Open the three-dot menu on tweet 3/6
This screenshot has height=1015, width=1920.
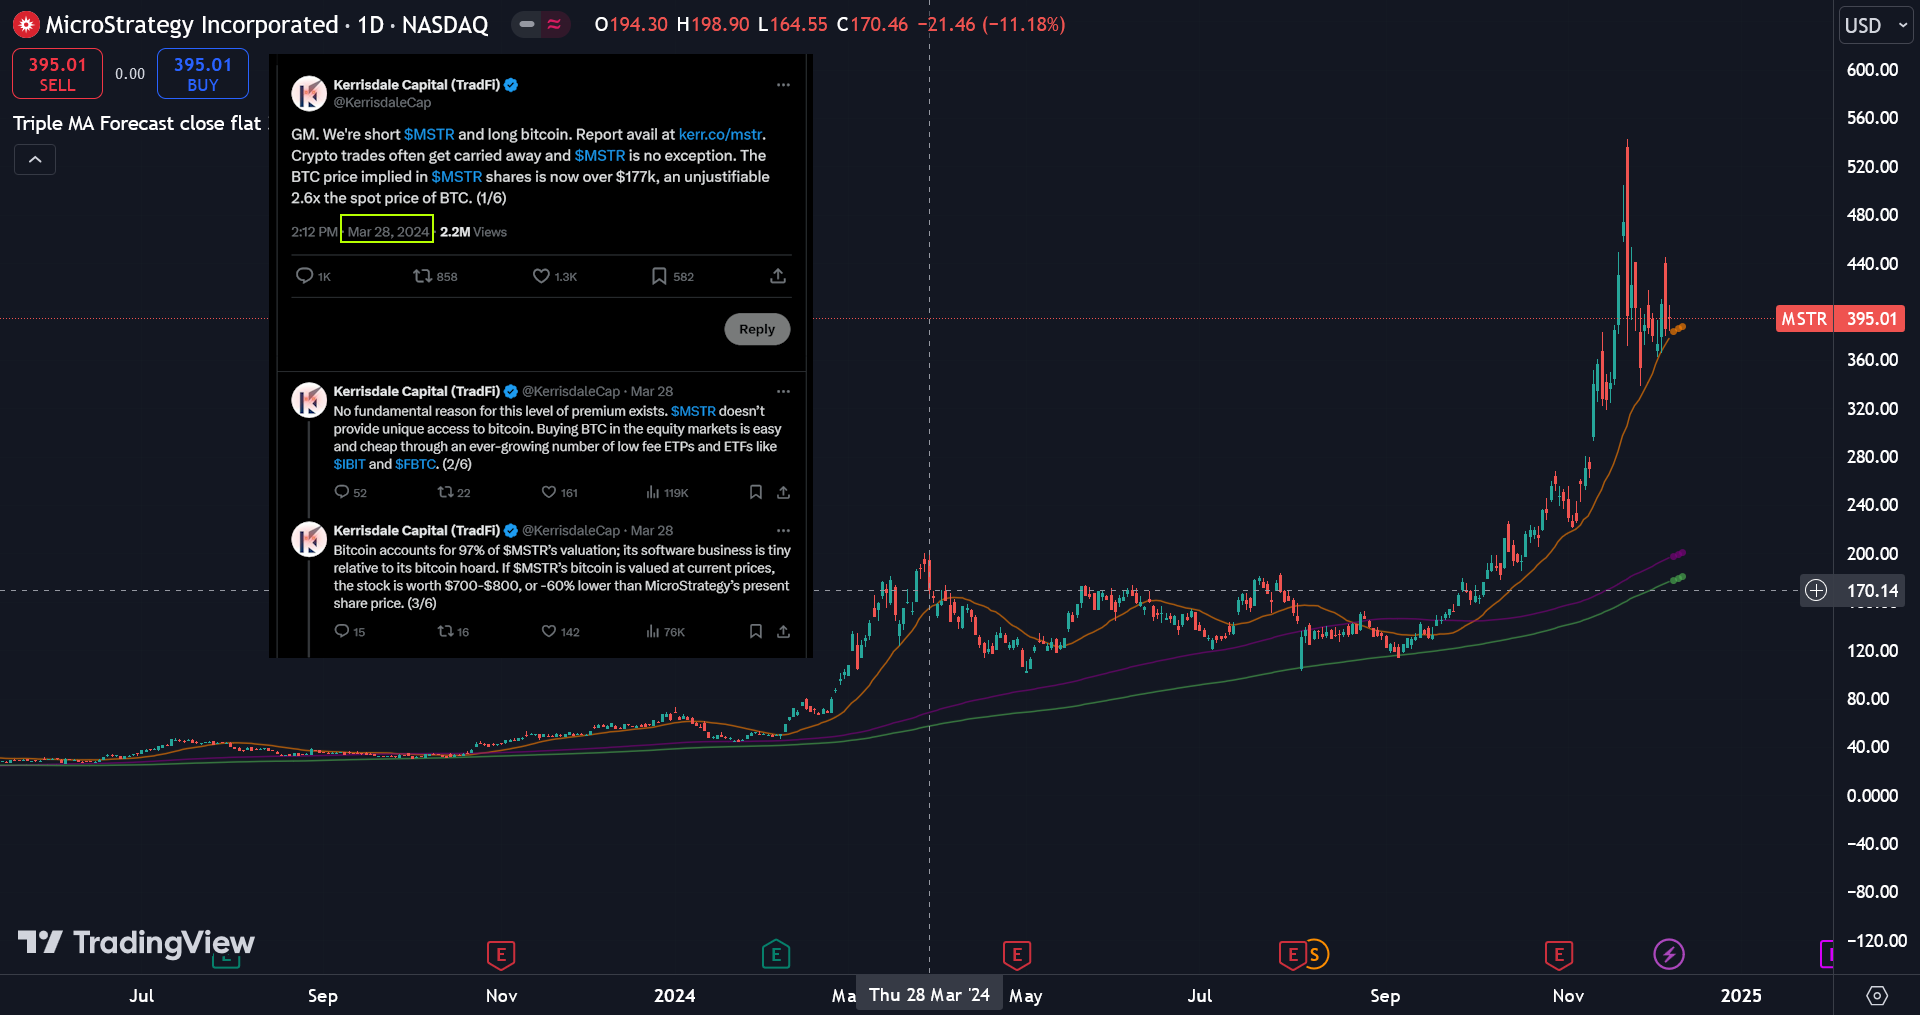point(783,530)
